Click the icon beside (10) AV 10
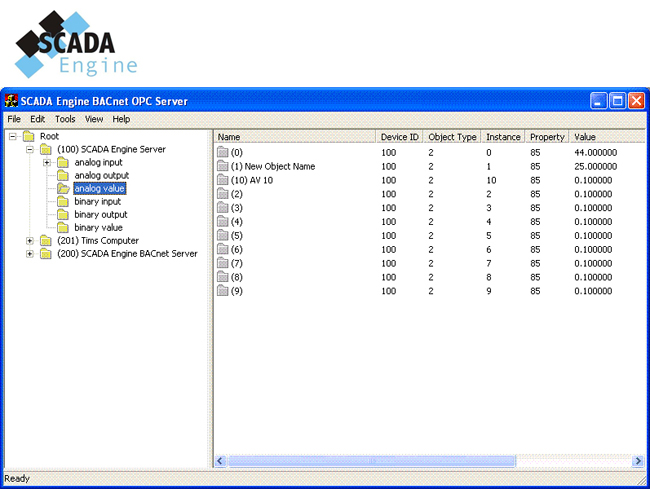Image resolution: width=650 pixels, height=489 pixels. 223,180
